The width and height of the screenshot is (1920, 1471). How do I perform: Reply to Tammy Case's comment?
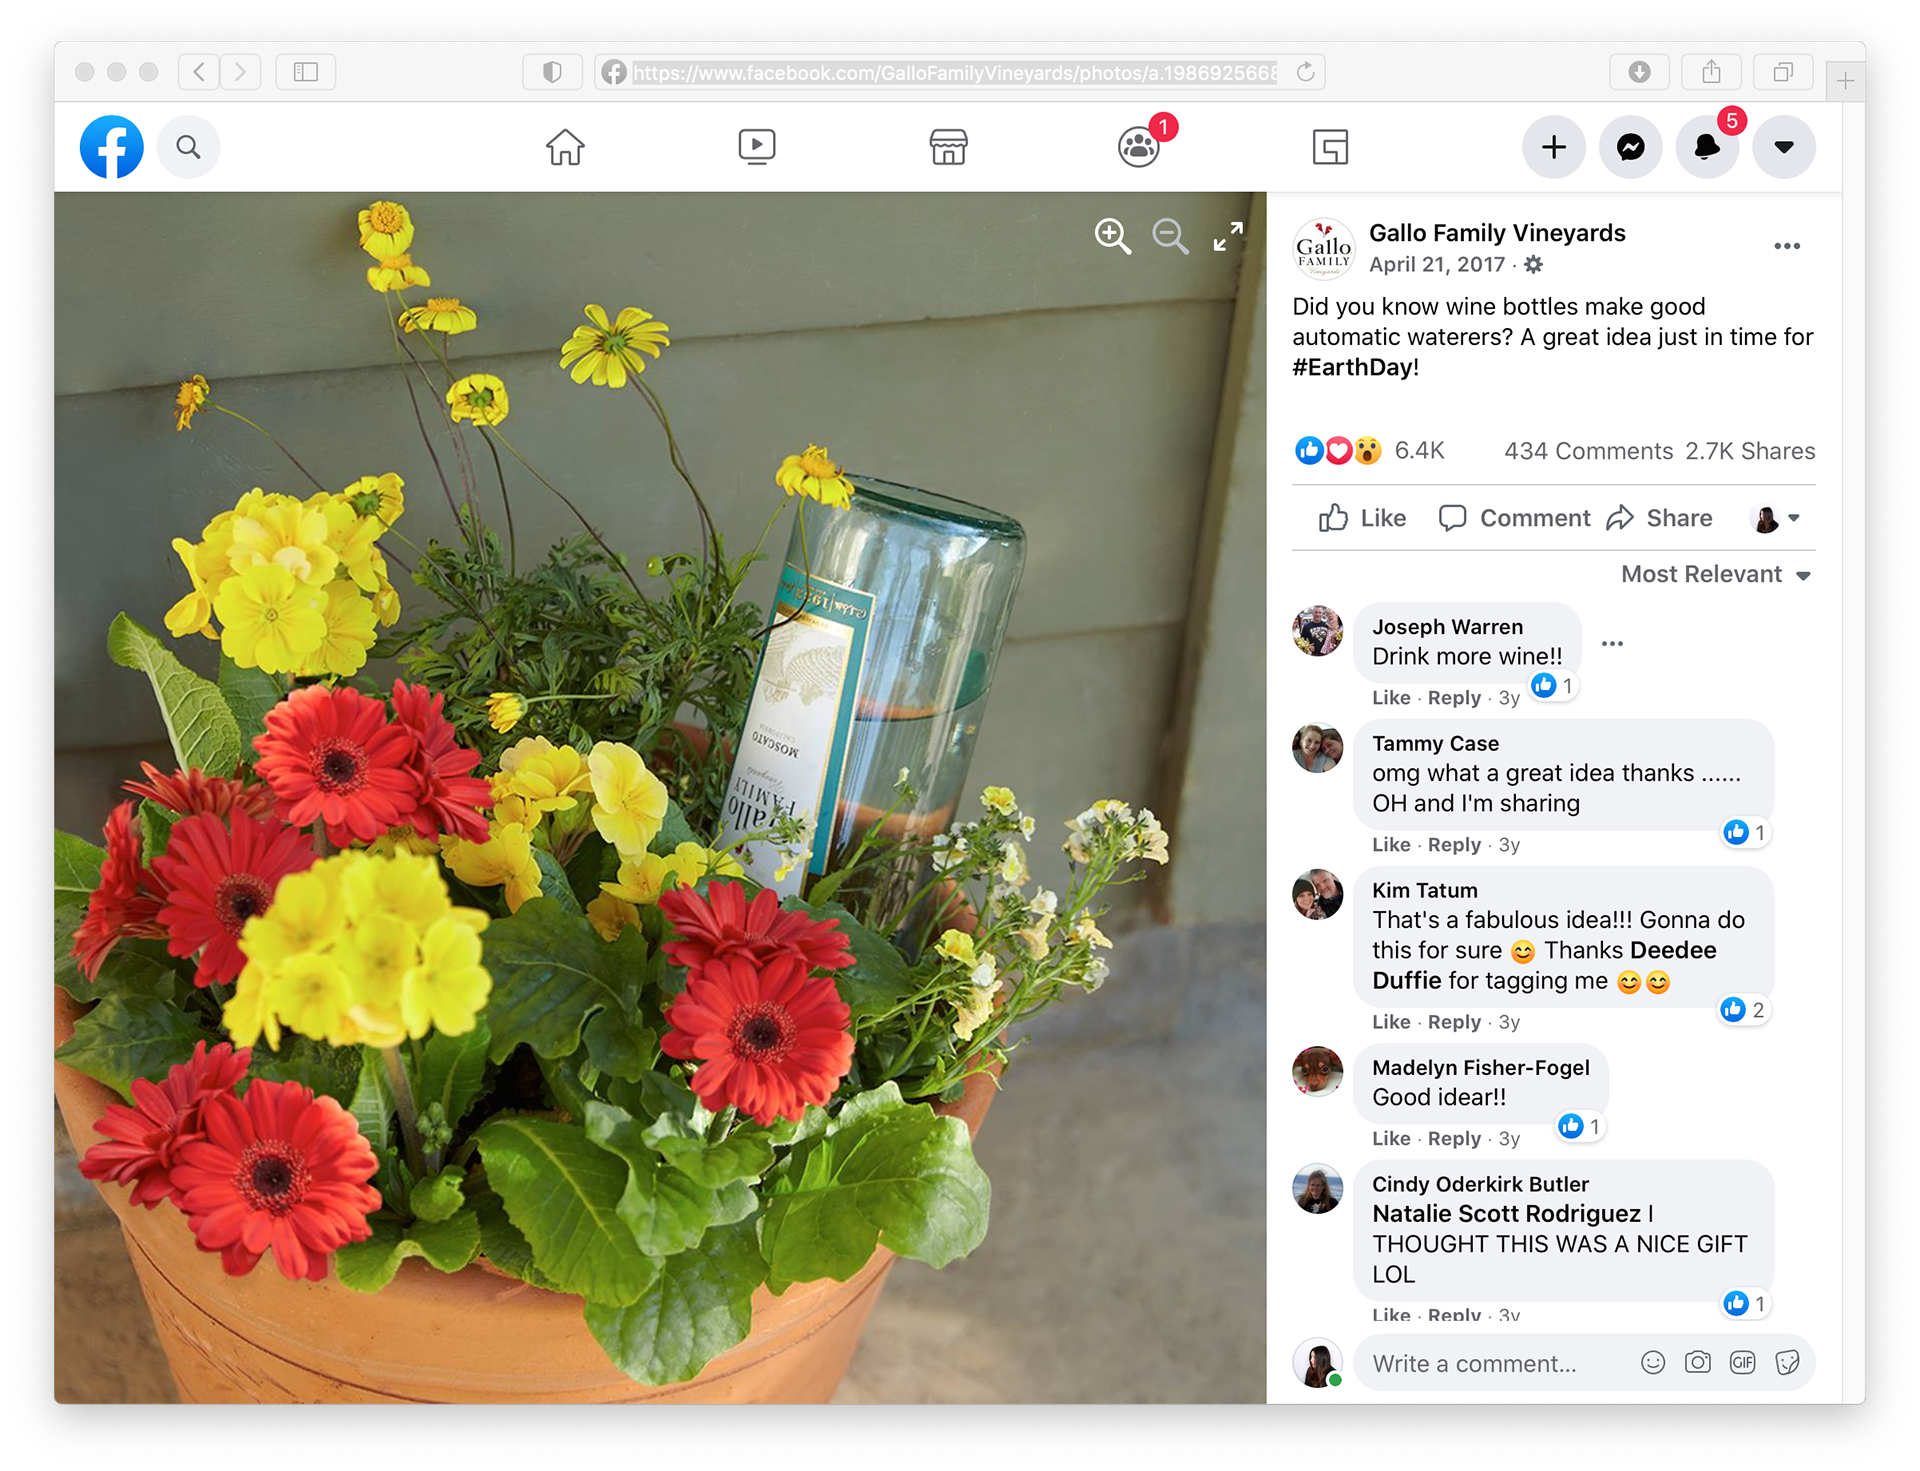tap(1454, 845)
